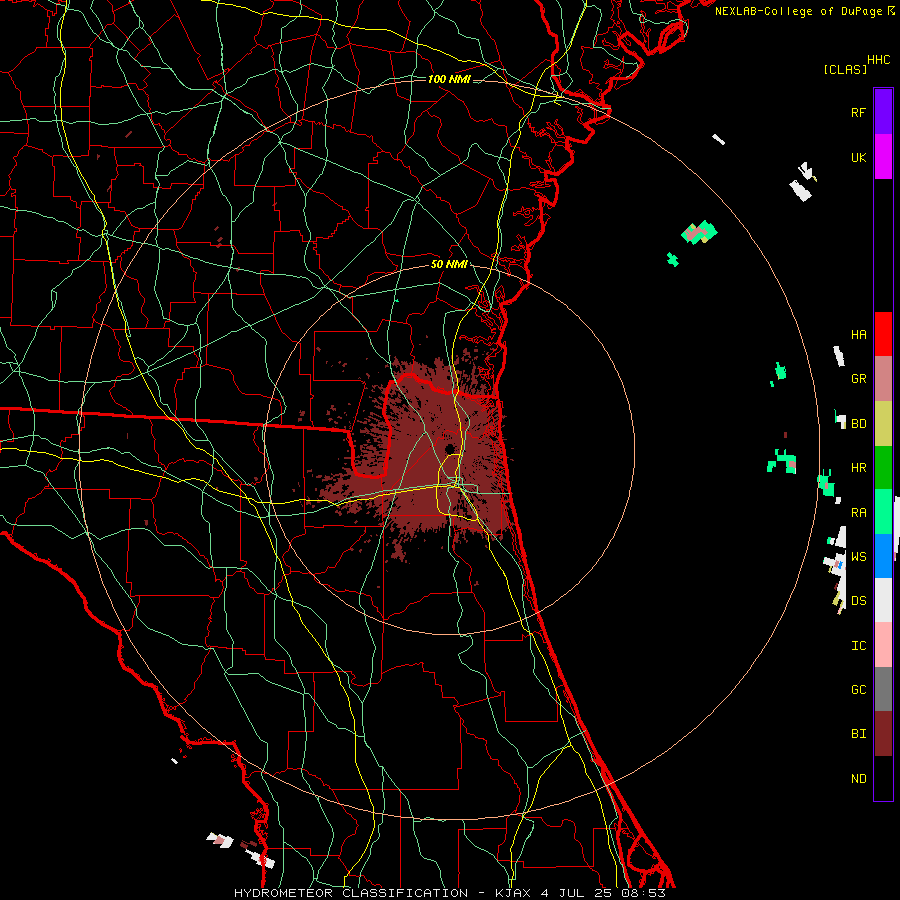
Task: Click the black radar site dot
Action: point(449,448)
